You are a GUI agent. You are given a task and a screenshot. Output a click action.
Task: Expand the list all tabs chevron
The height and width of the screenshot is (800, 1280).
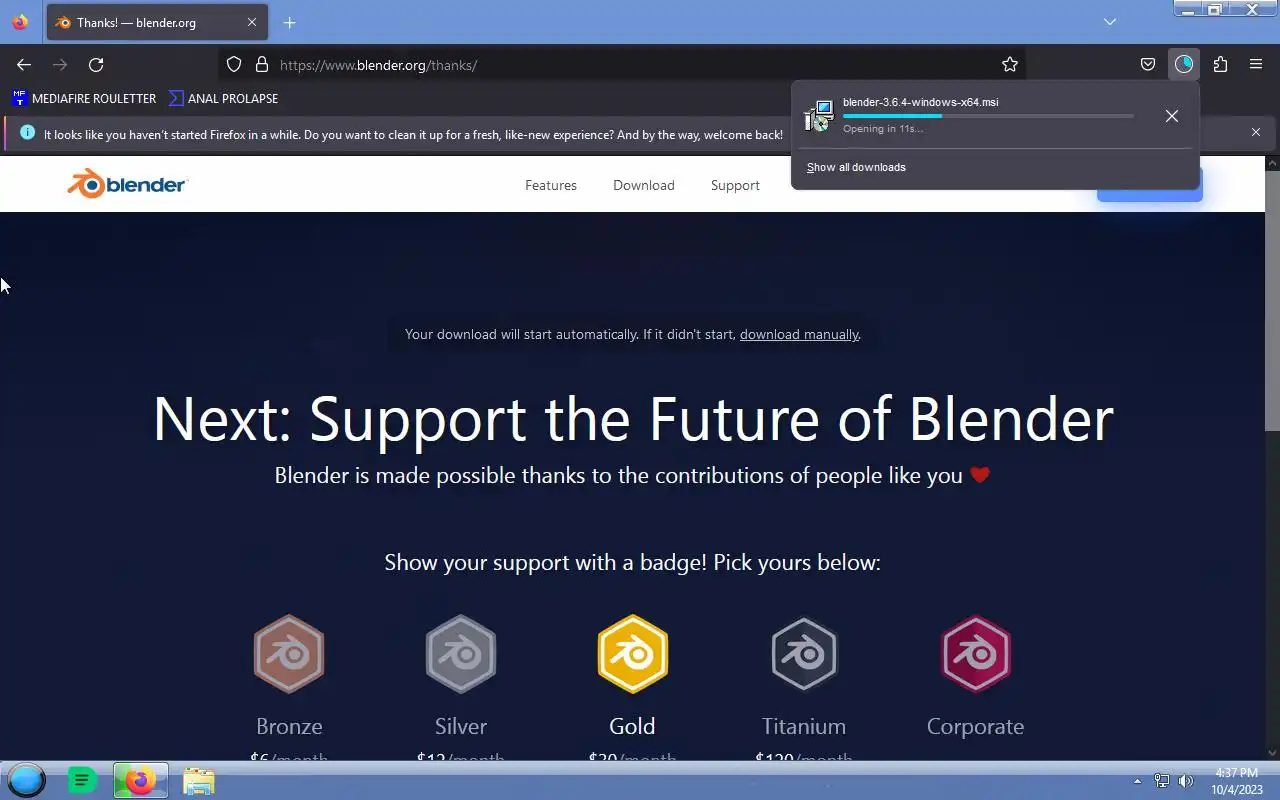[1110, 22]
